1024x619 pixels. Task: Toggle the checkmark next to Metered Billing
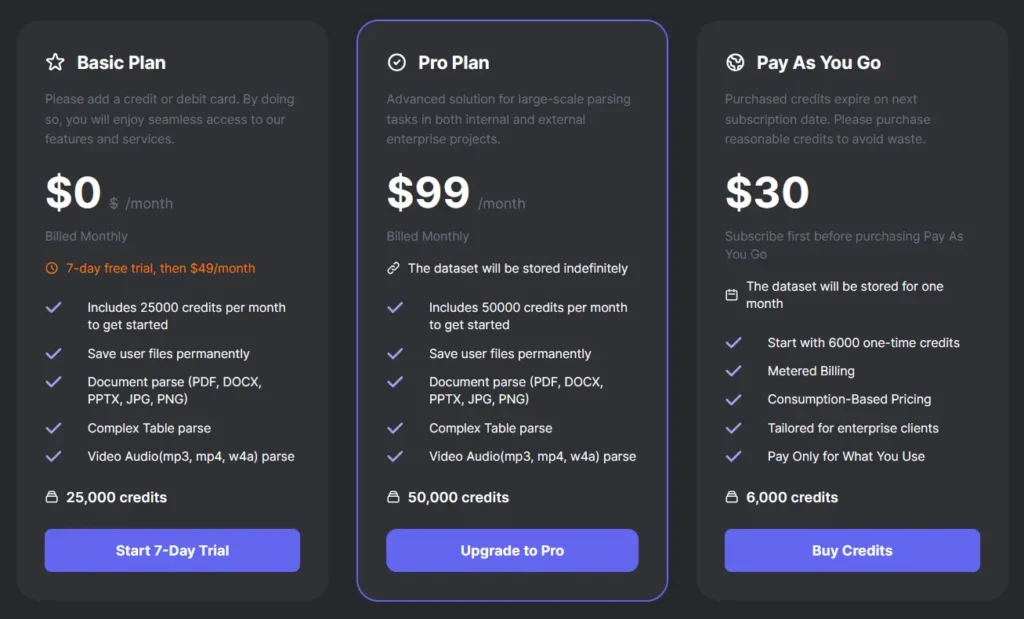735,371
